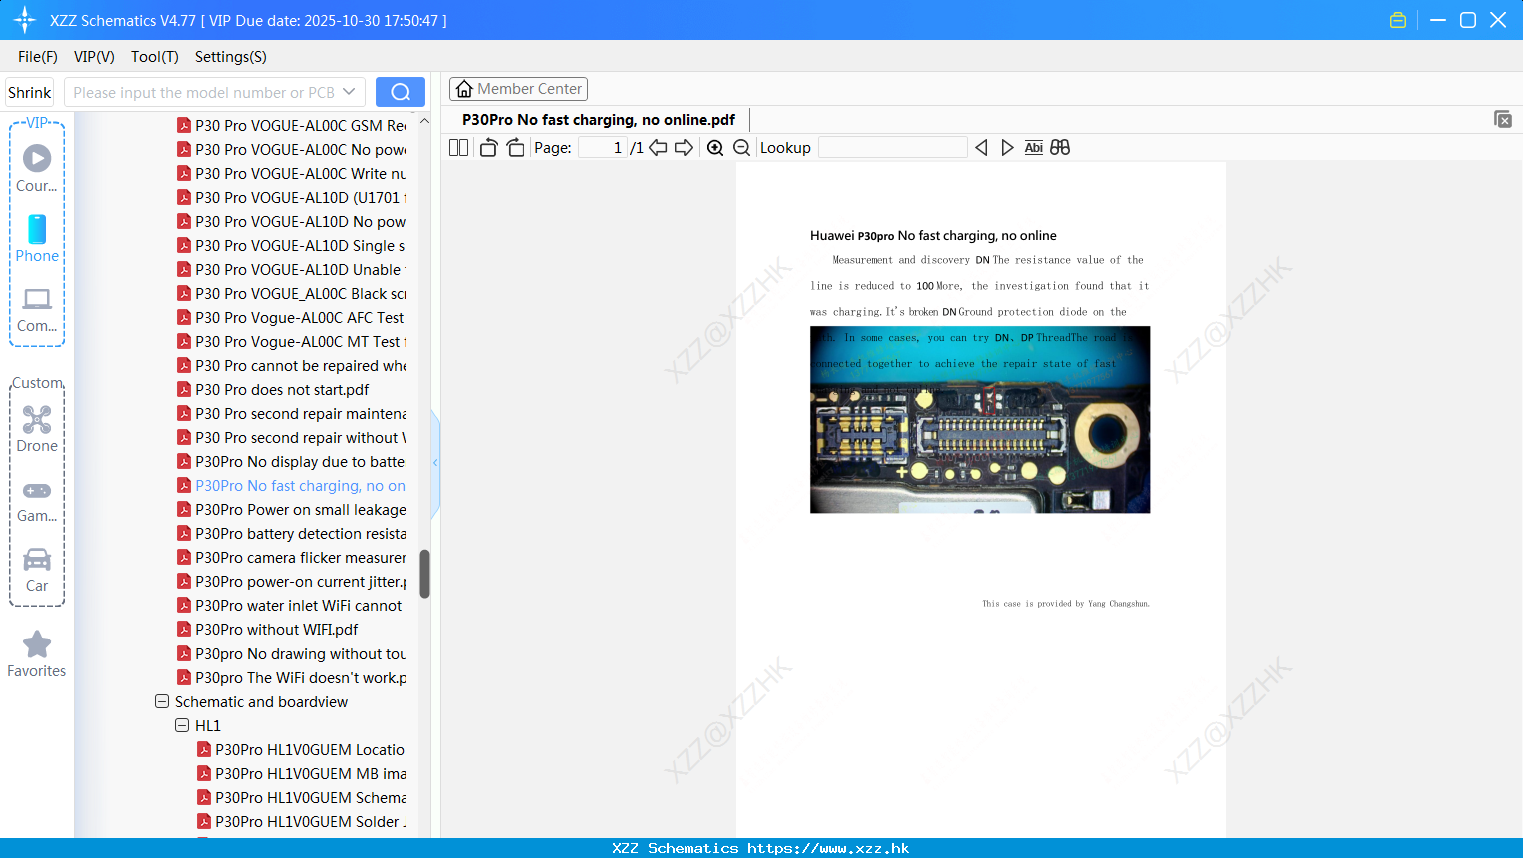1523x858 pixels.
Task: Zoom out of the PDF
Action: tap(742, 148)
